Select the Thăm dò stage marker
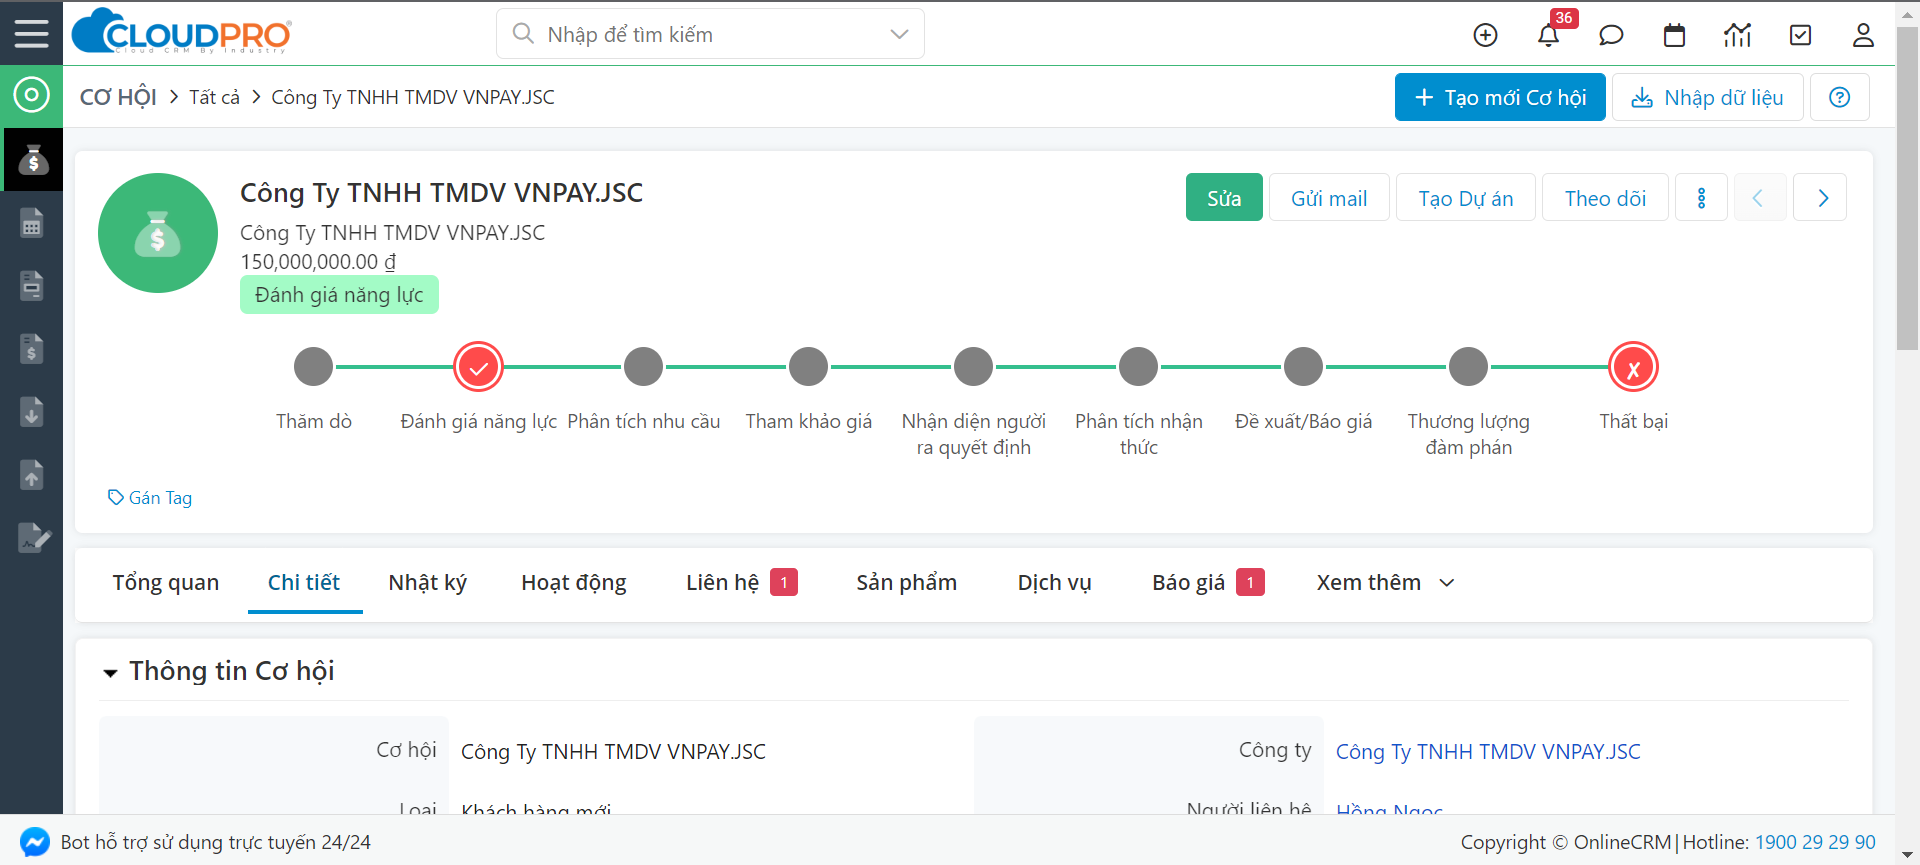Screen dimensions: 1920x865 (x=313, y=367)
